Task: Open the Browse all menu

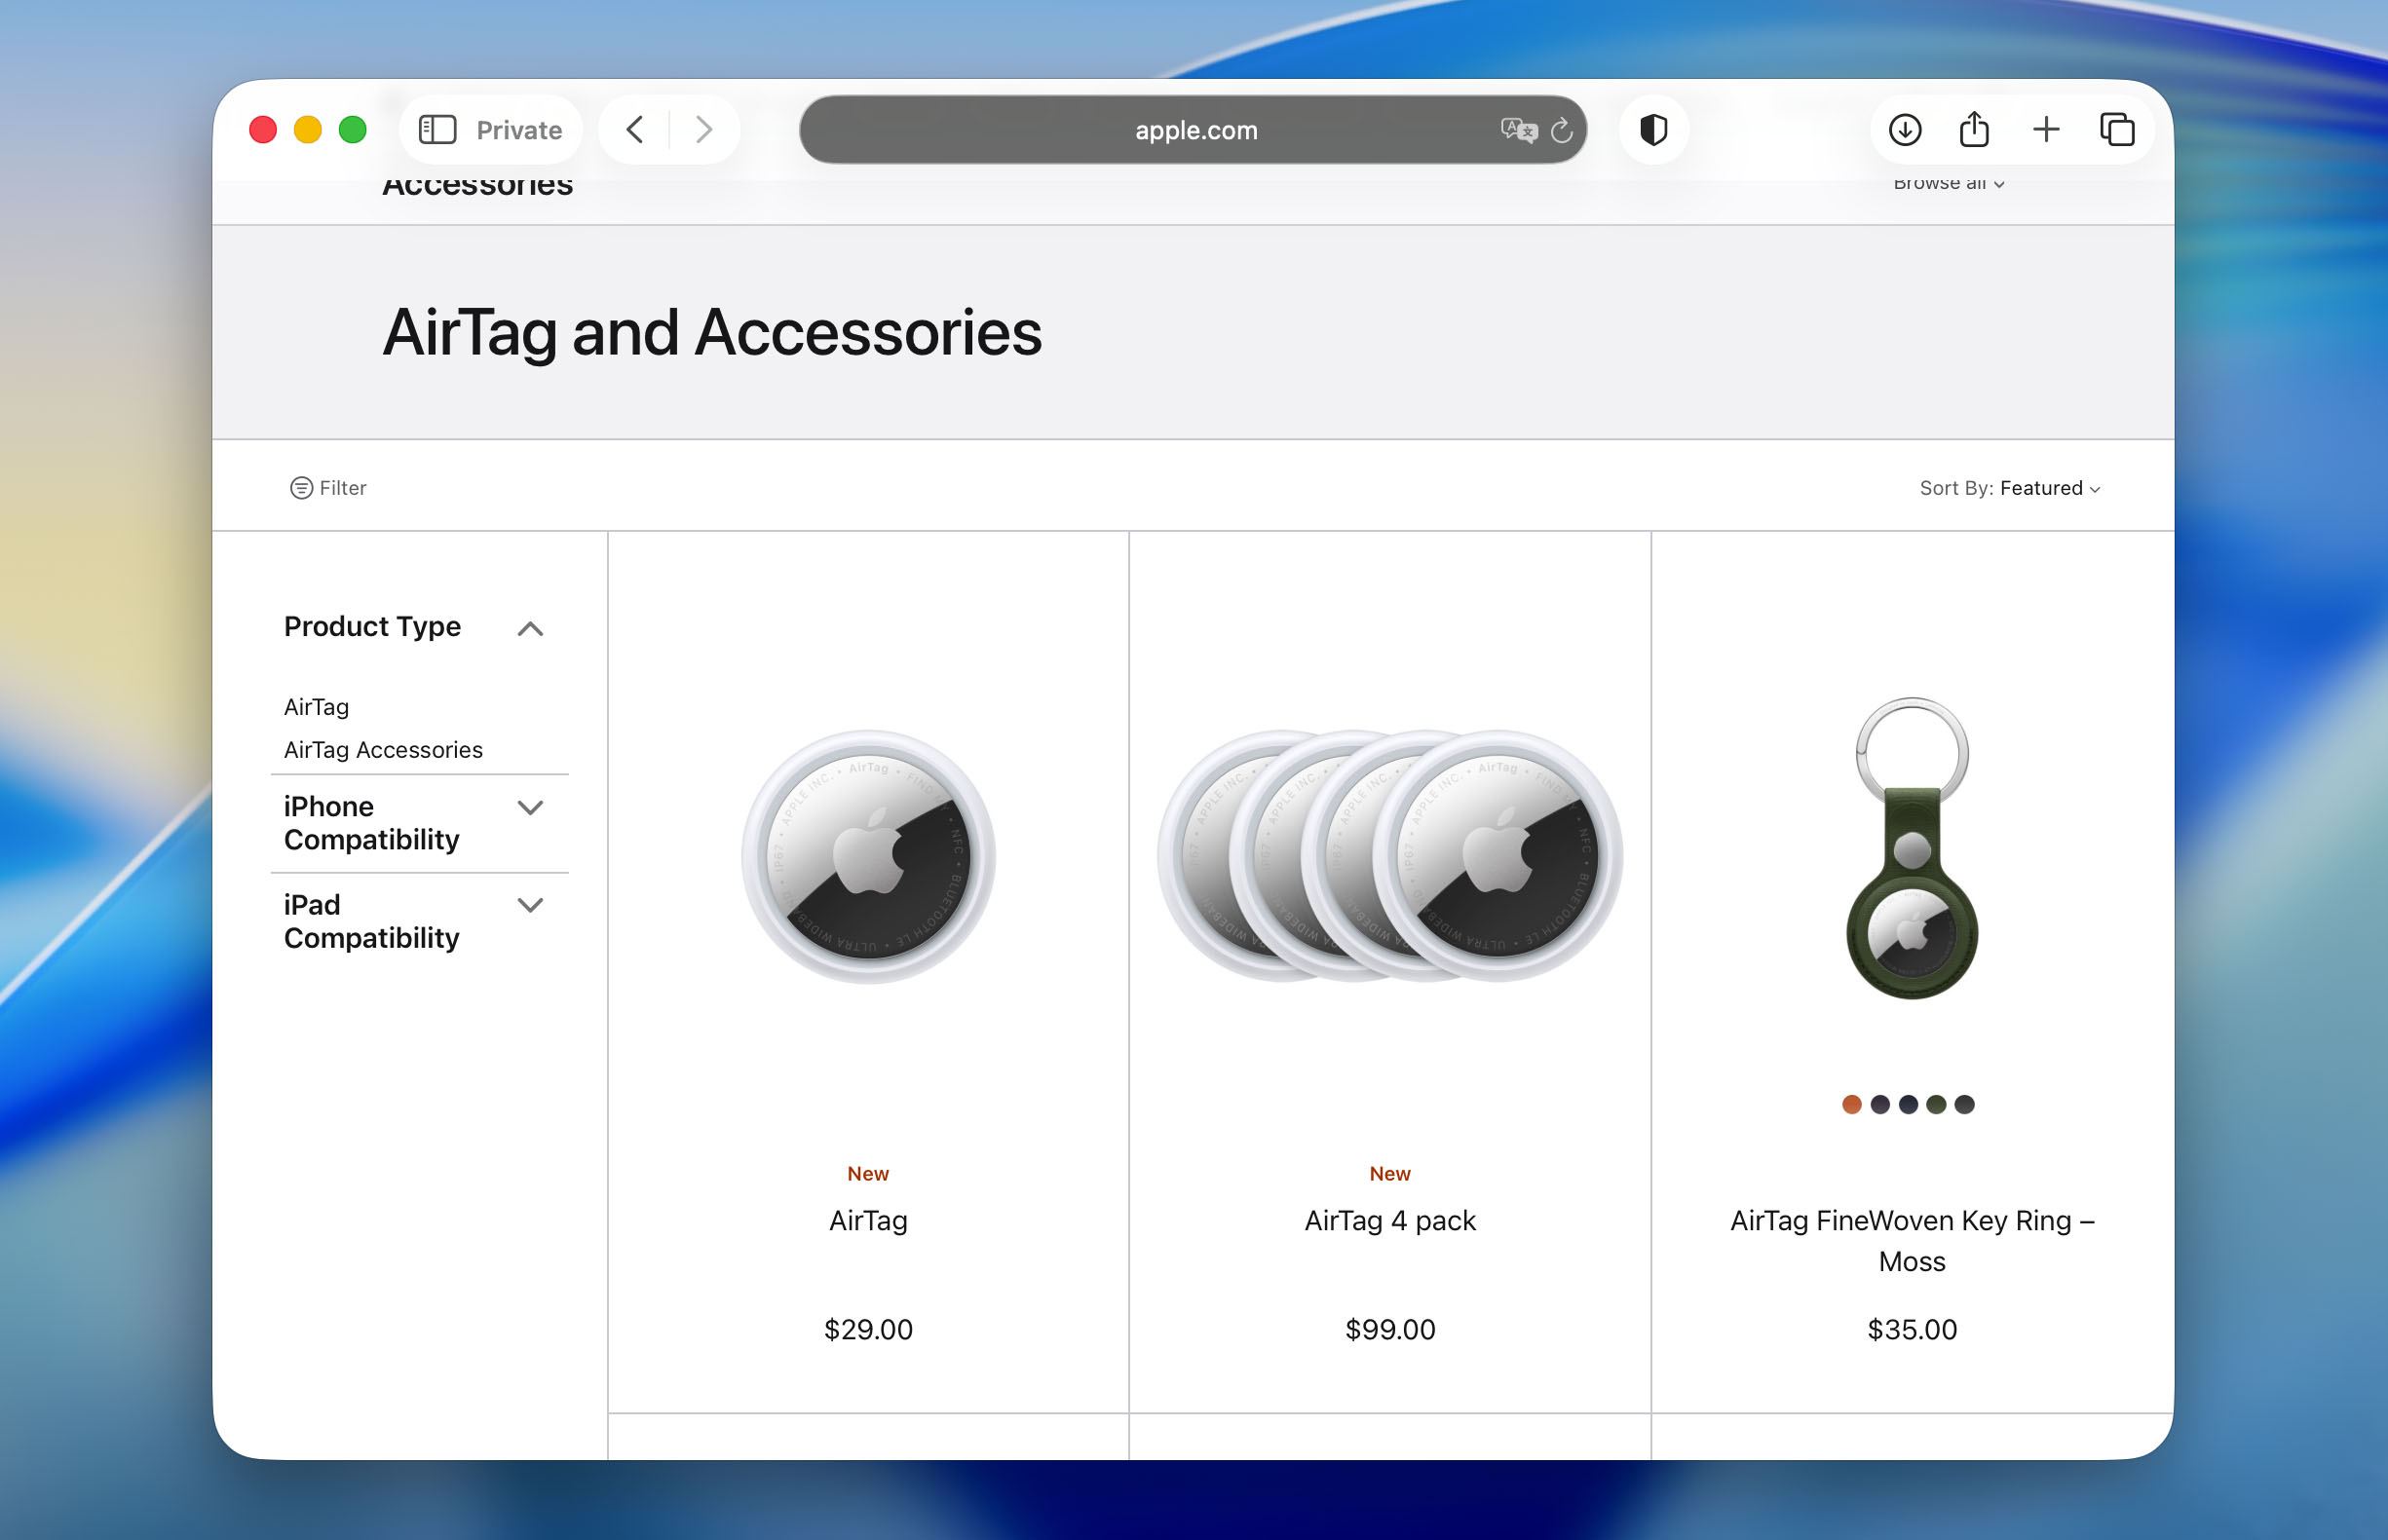Action: click(1947, 183)
